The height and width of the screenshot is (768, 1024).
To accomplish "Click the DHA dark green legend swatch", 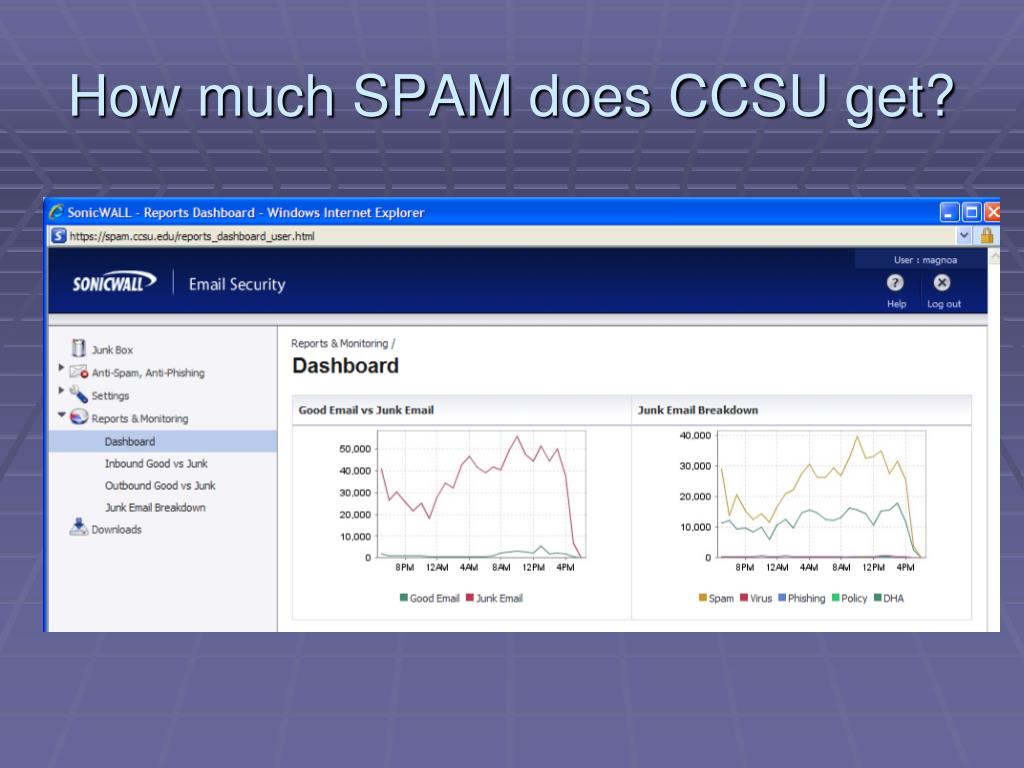I will coord(878,598).
